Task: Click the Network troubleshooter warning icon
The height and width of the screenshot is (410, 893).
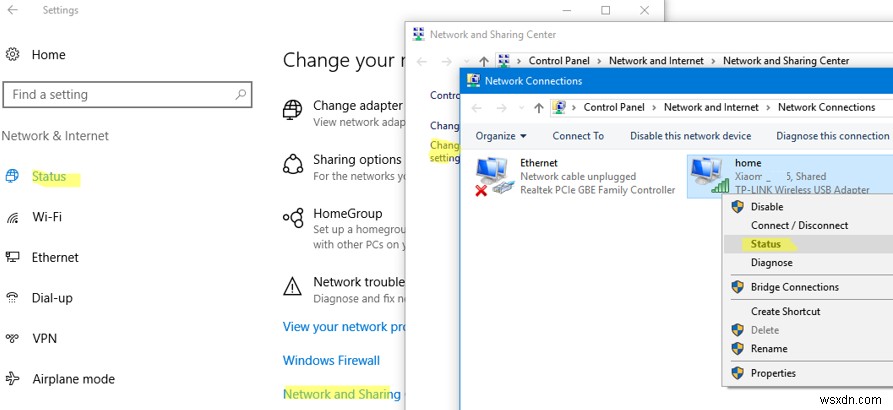Action: point(293,286)
